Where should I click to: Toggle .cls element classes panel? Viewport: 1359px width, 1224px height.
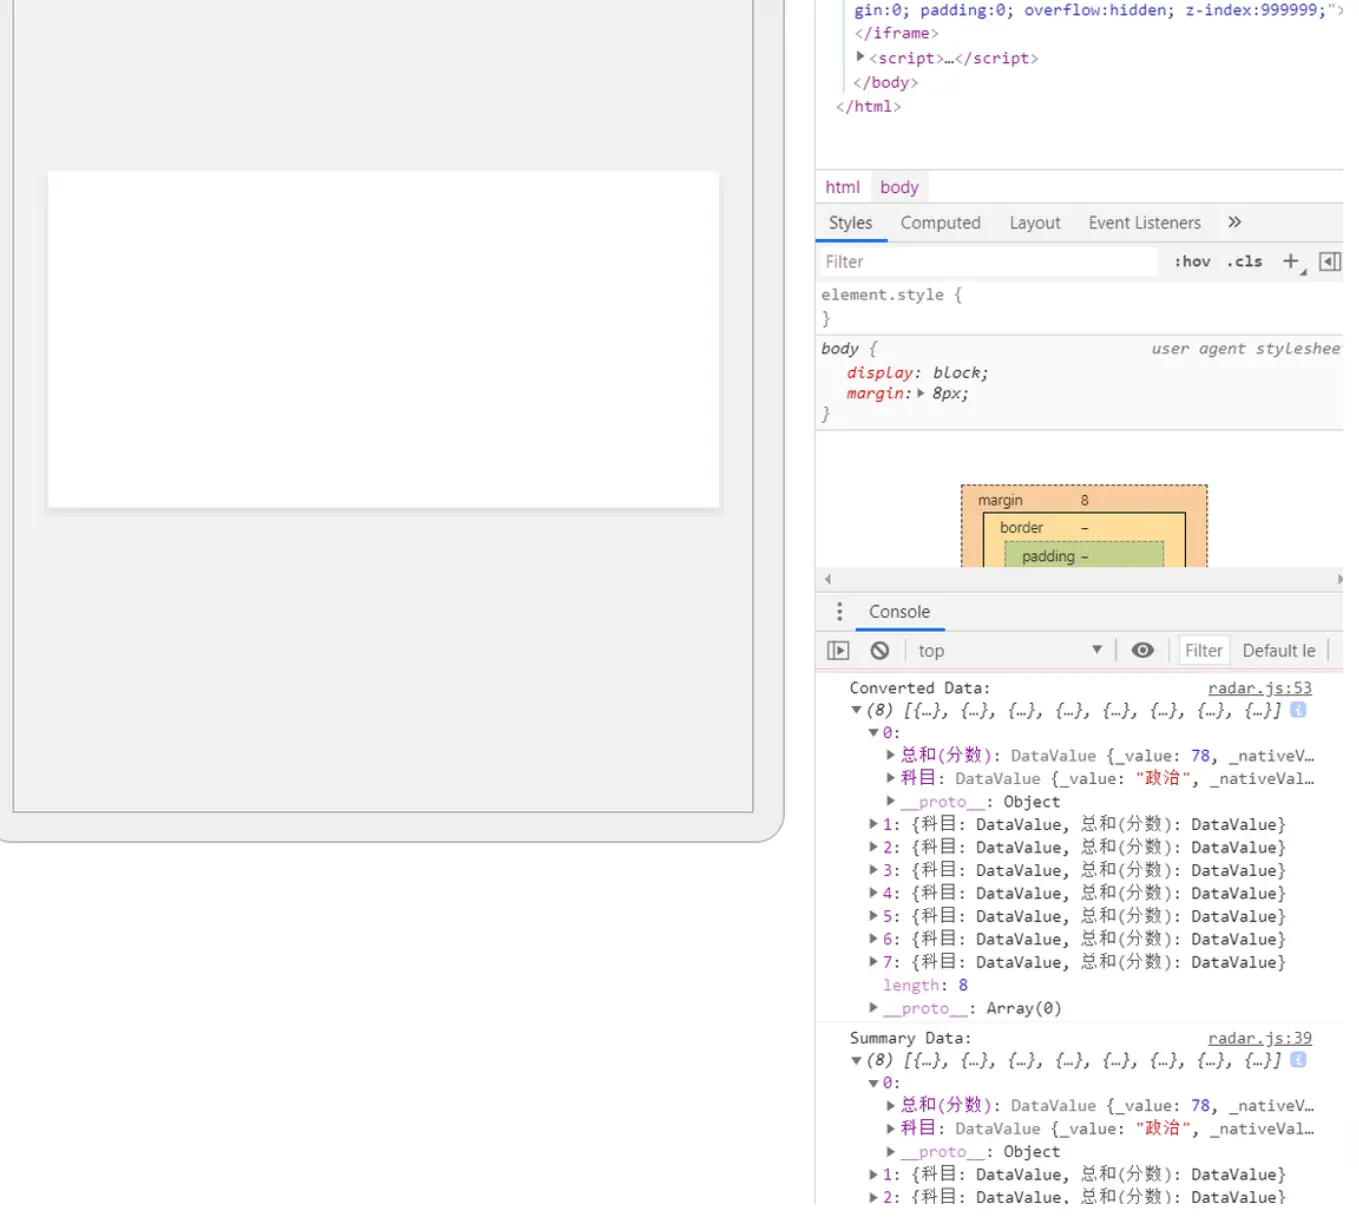(1245, 261)
